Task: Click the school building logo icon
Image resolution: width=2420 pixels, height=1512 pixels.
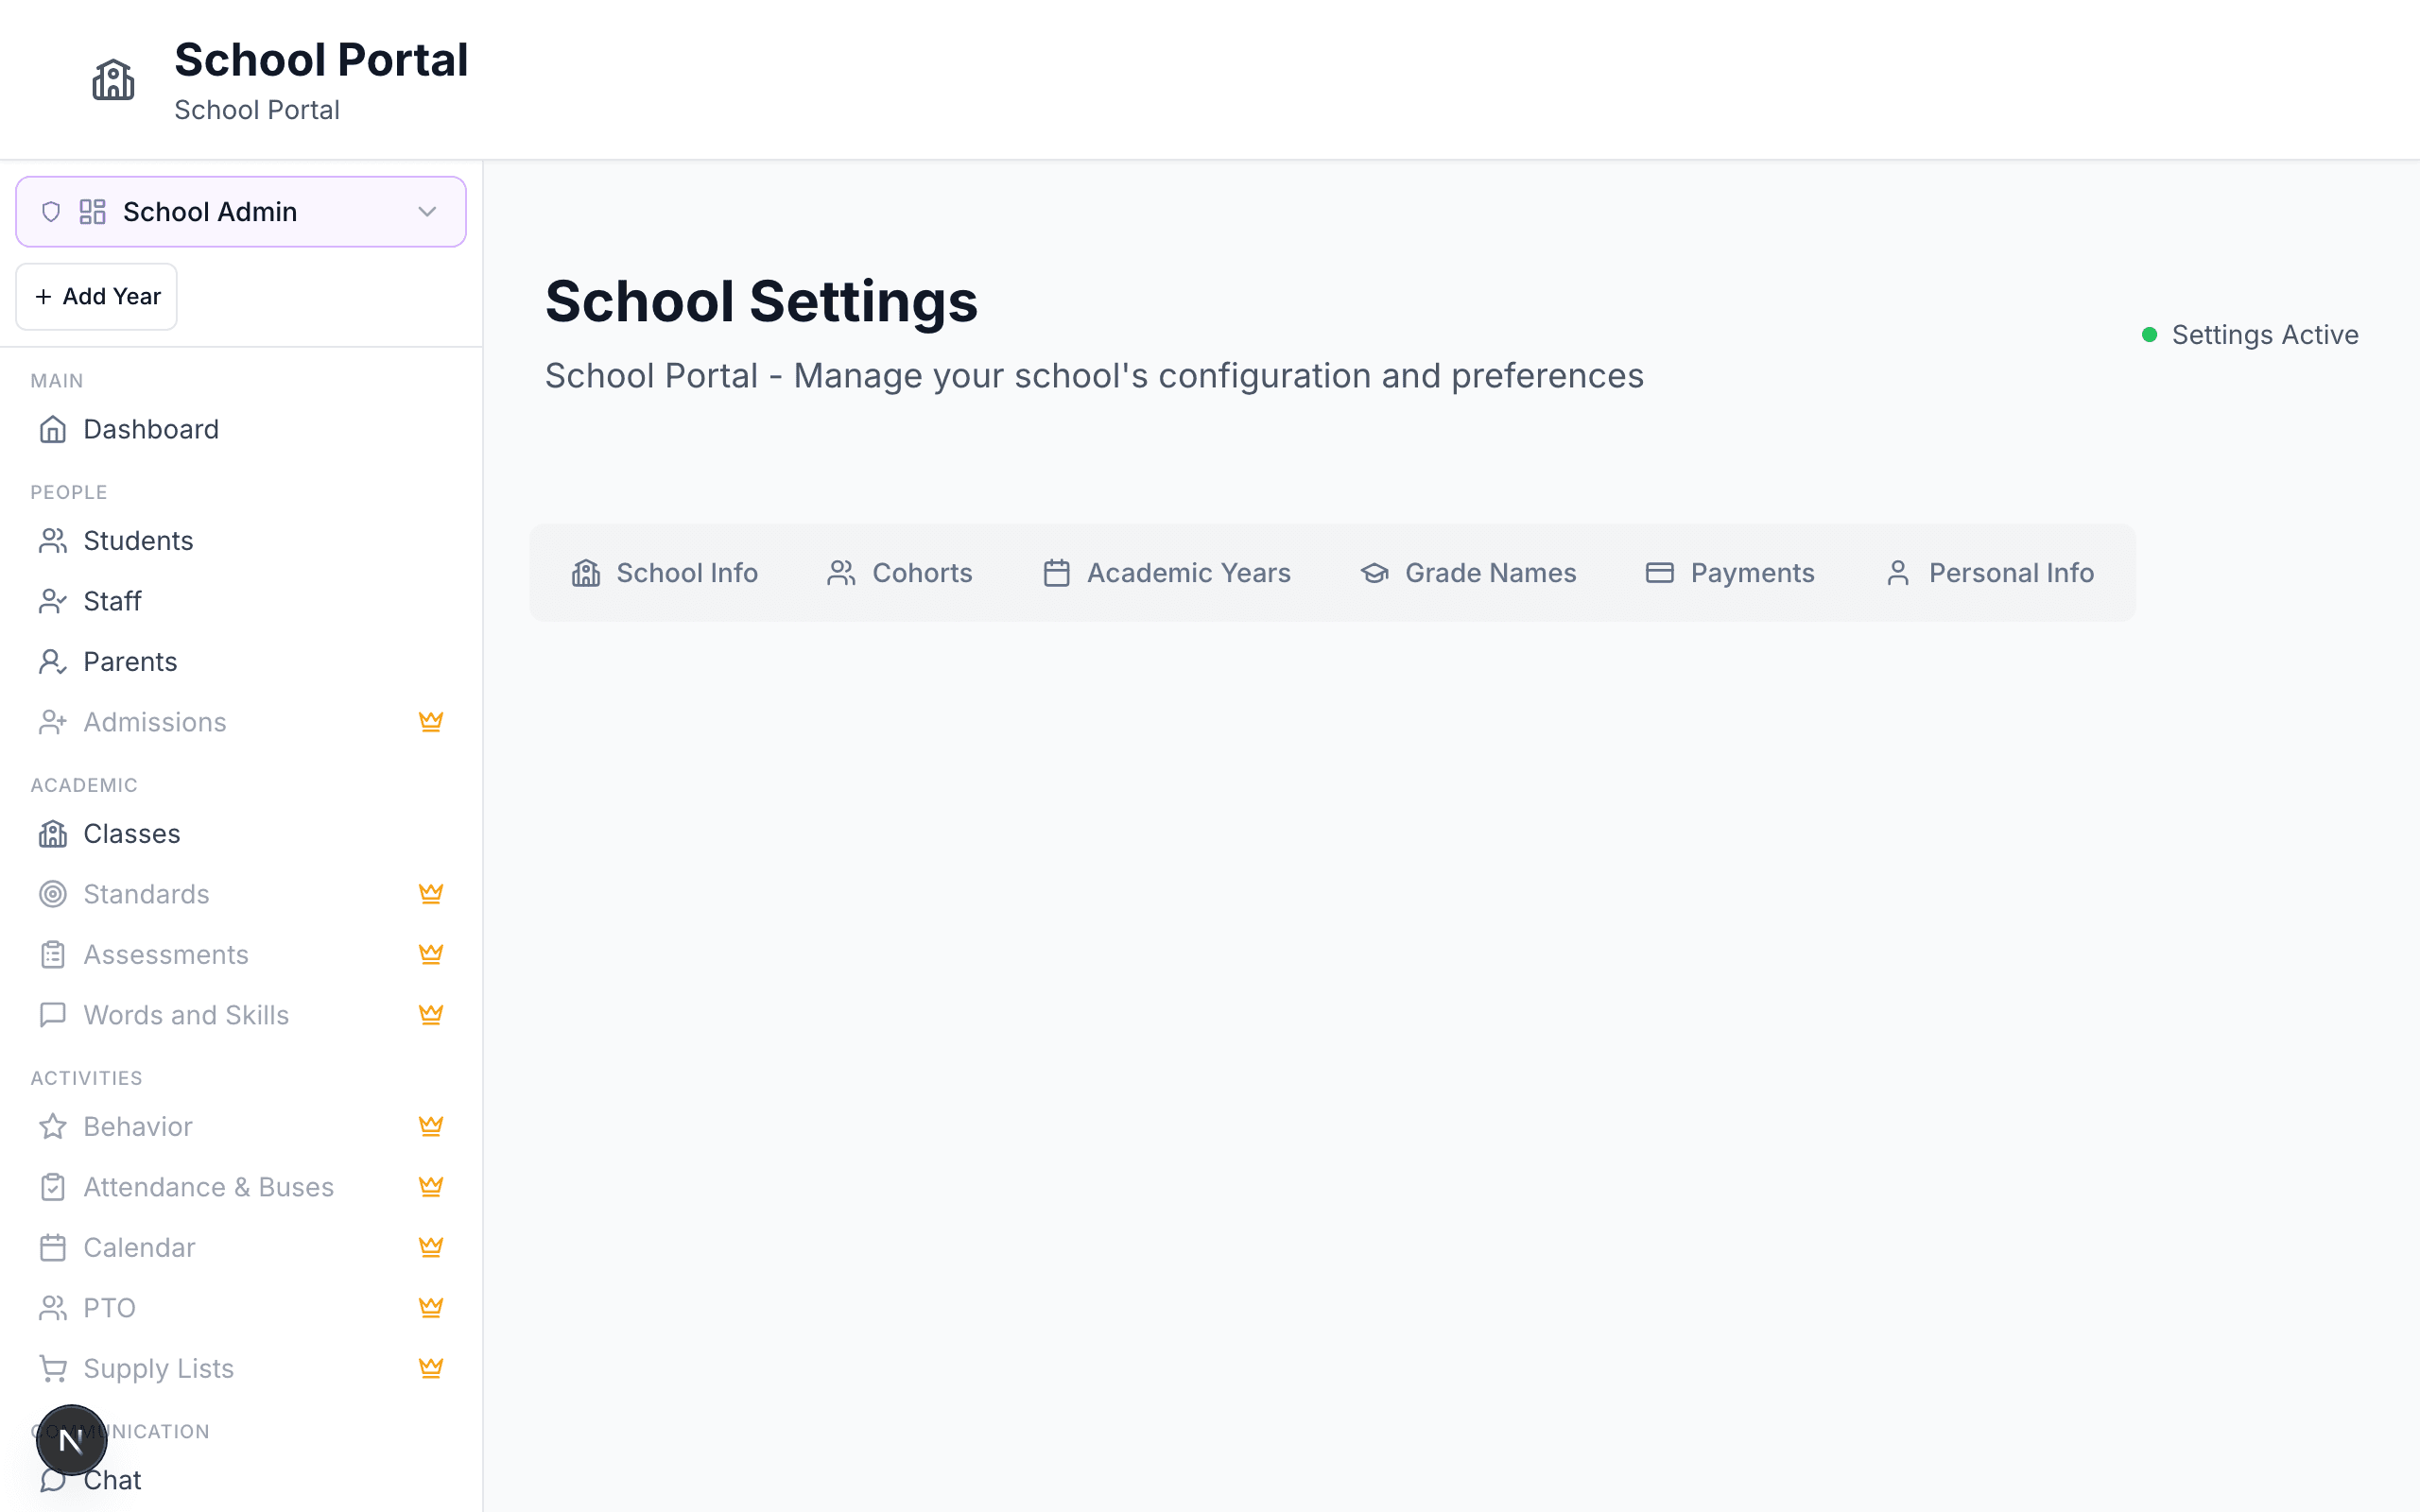Action: [113, 80]
